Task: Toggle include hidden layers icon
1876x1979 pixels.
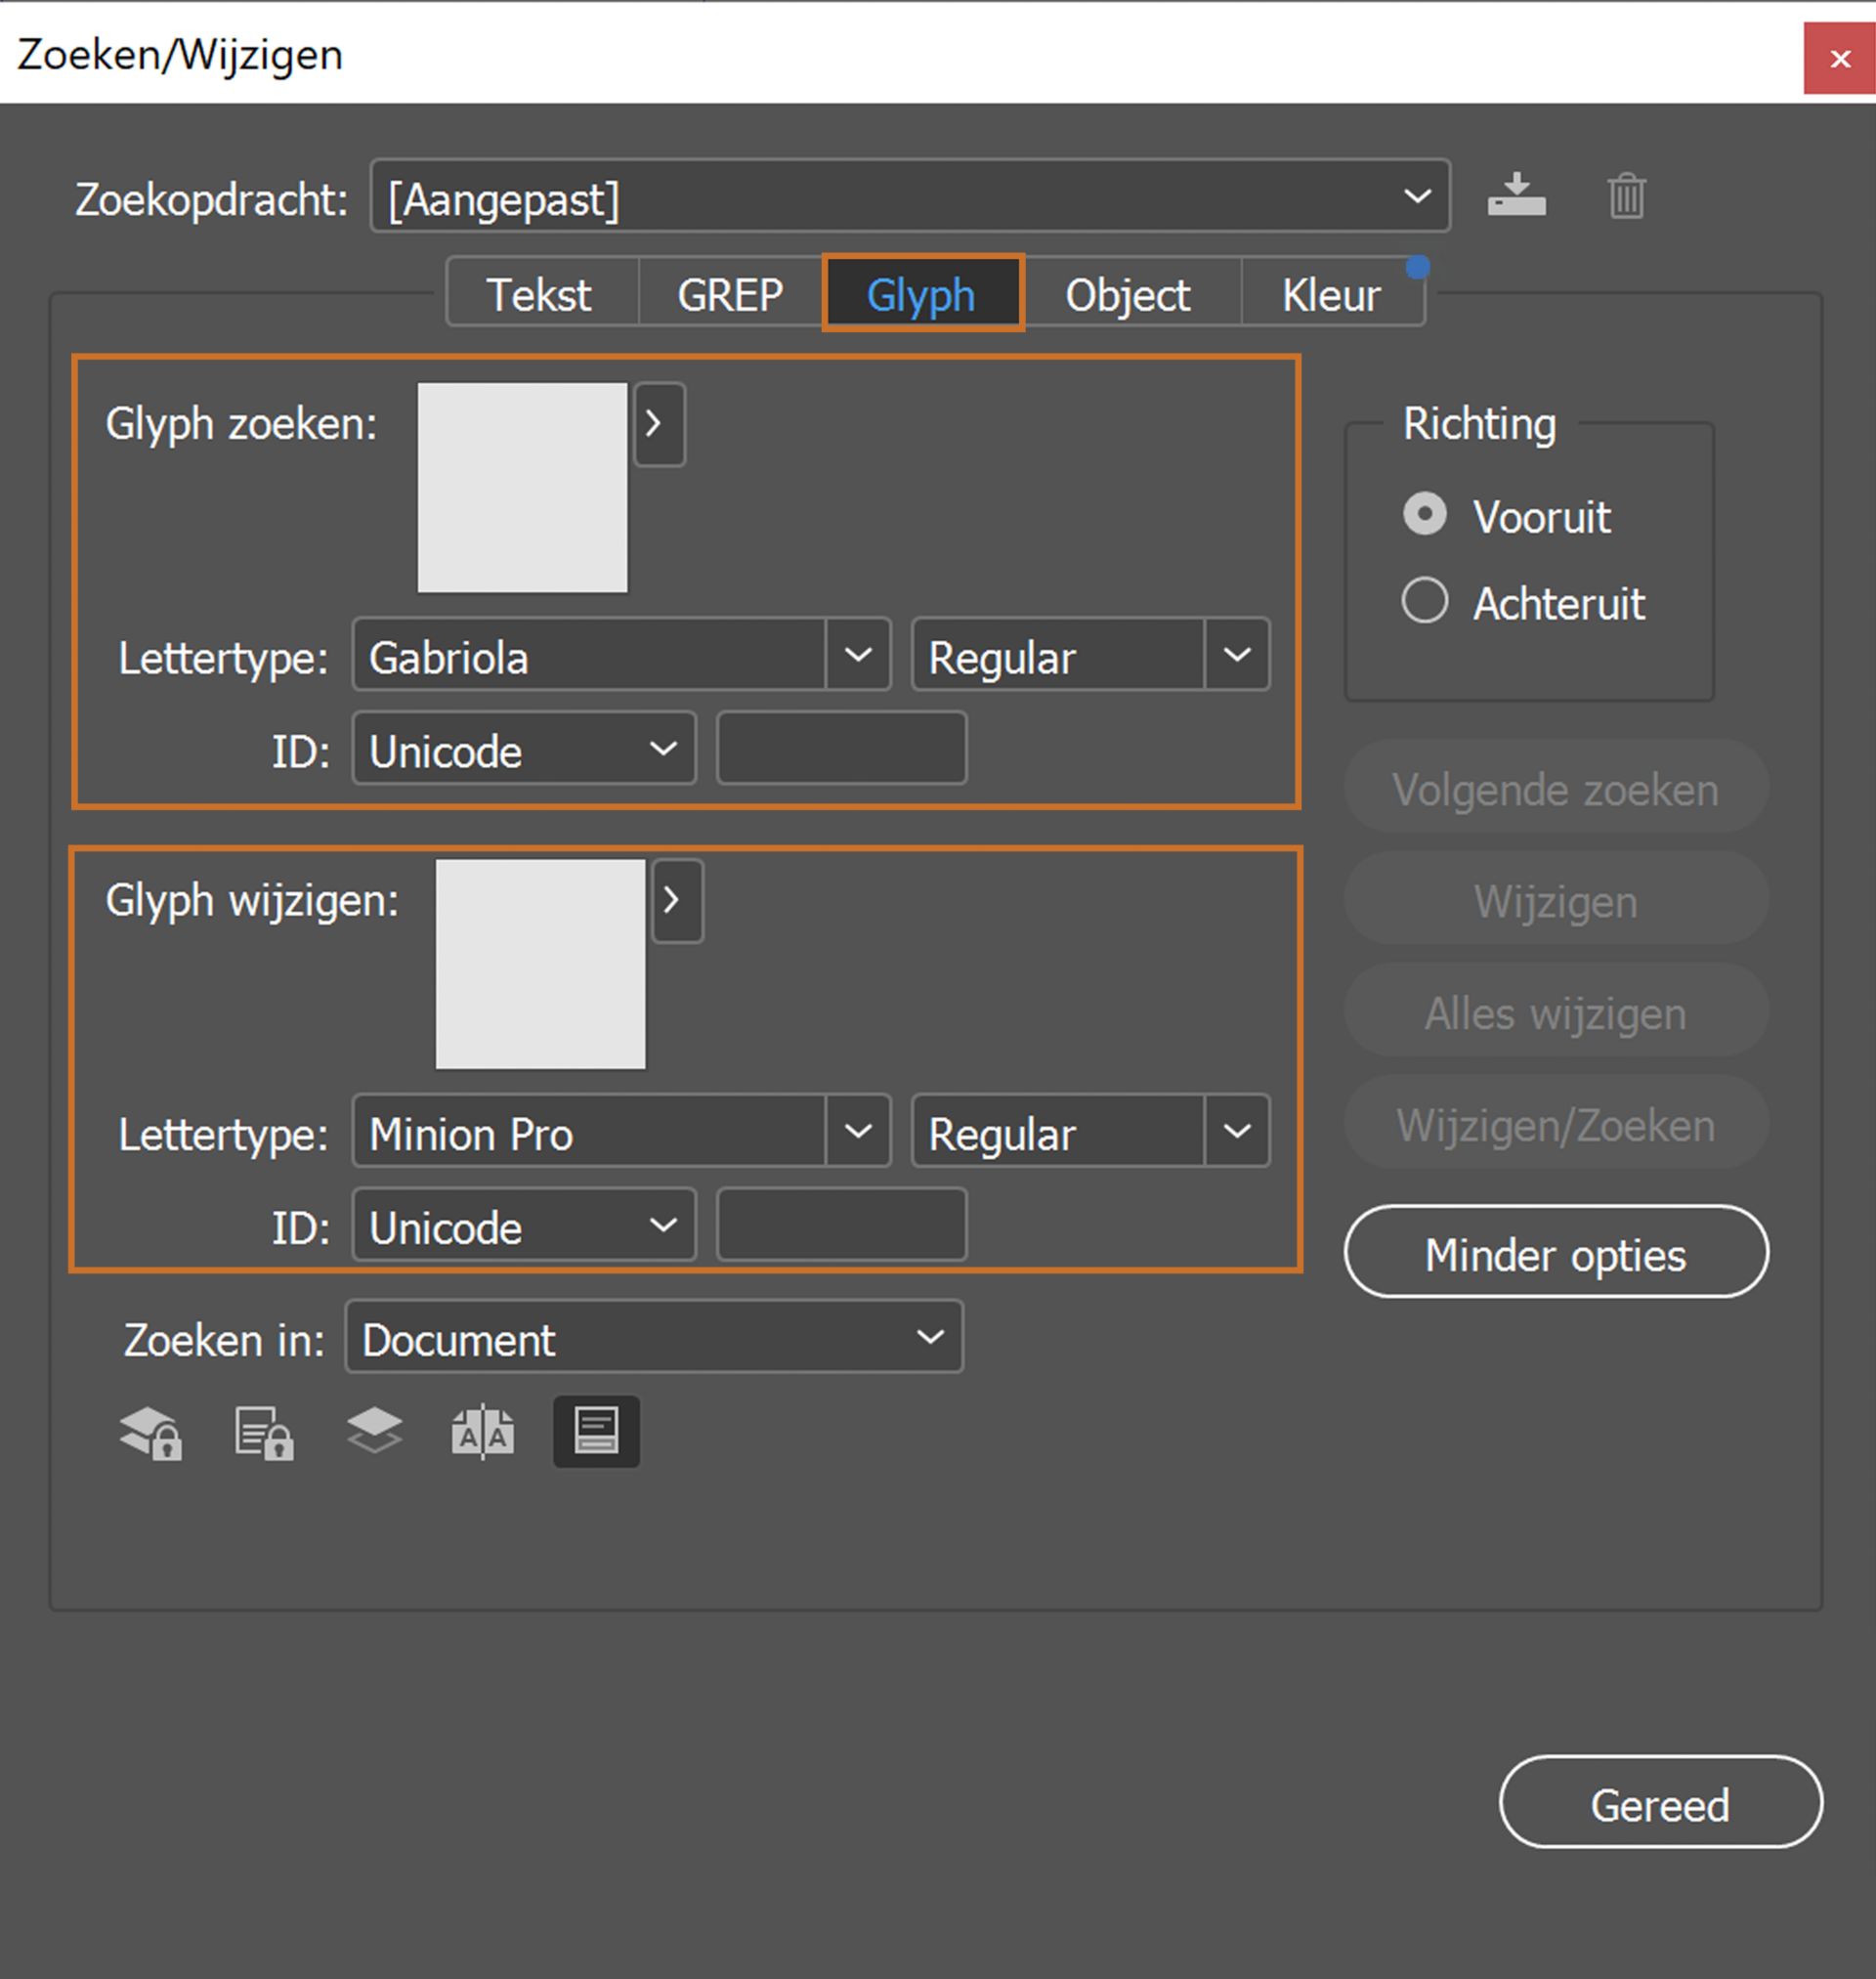Action: 374,1430
